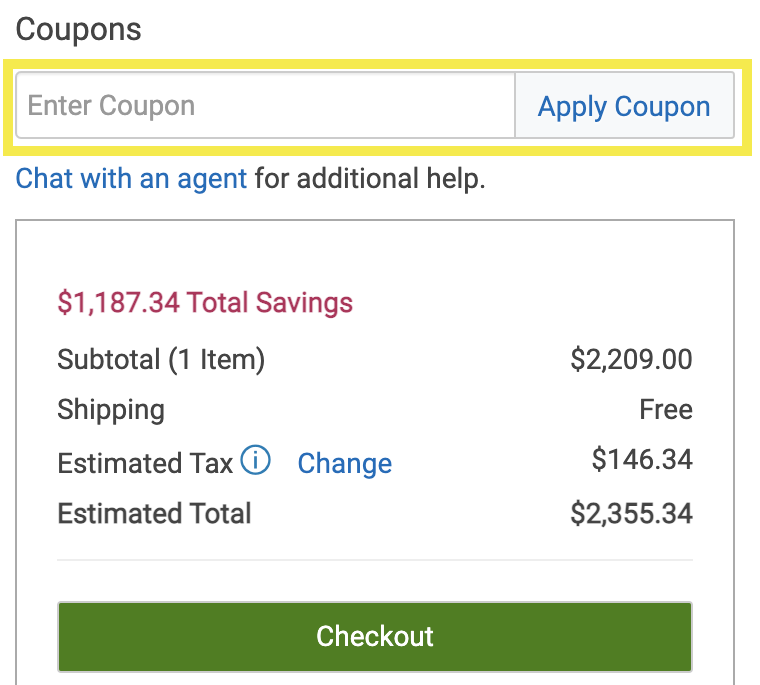This screenshot has height=685, width=760.
Task: Open the Chat with an agent link
Action: (131, 179)
